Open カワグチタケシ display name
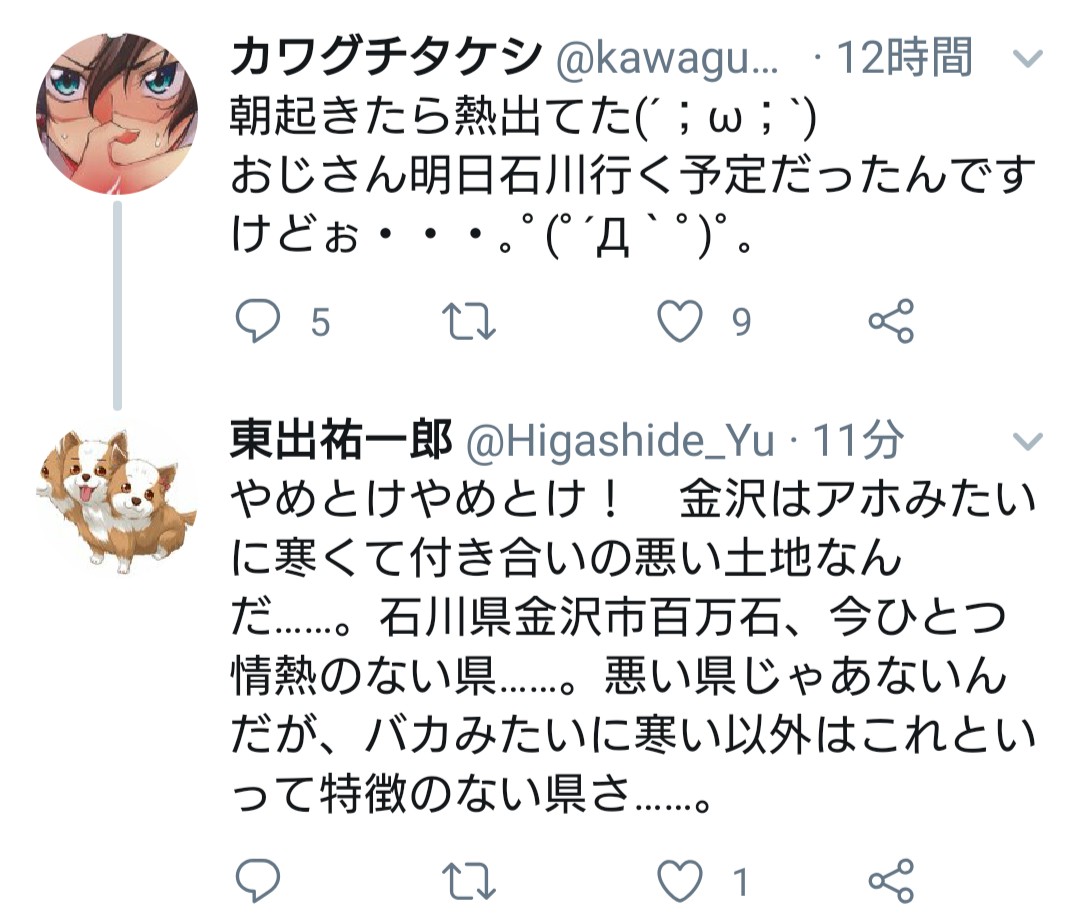 pos(386,56)
